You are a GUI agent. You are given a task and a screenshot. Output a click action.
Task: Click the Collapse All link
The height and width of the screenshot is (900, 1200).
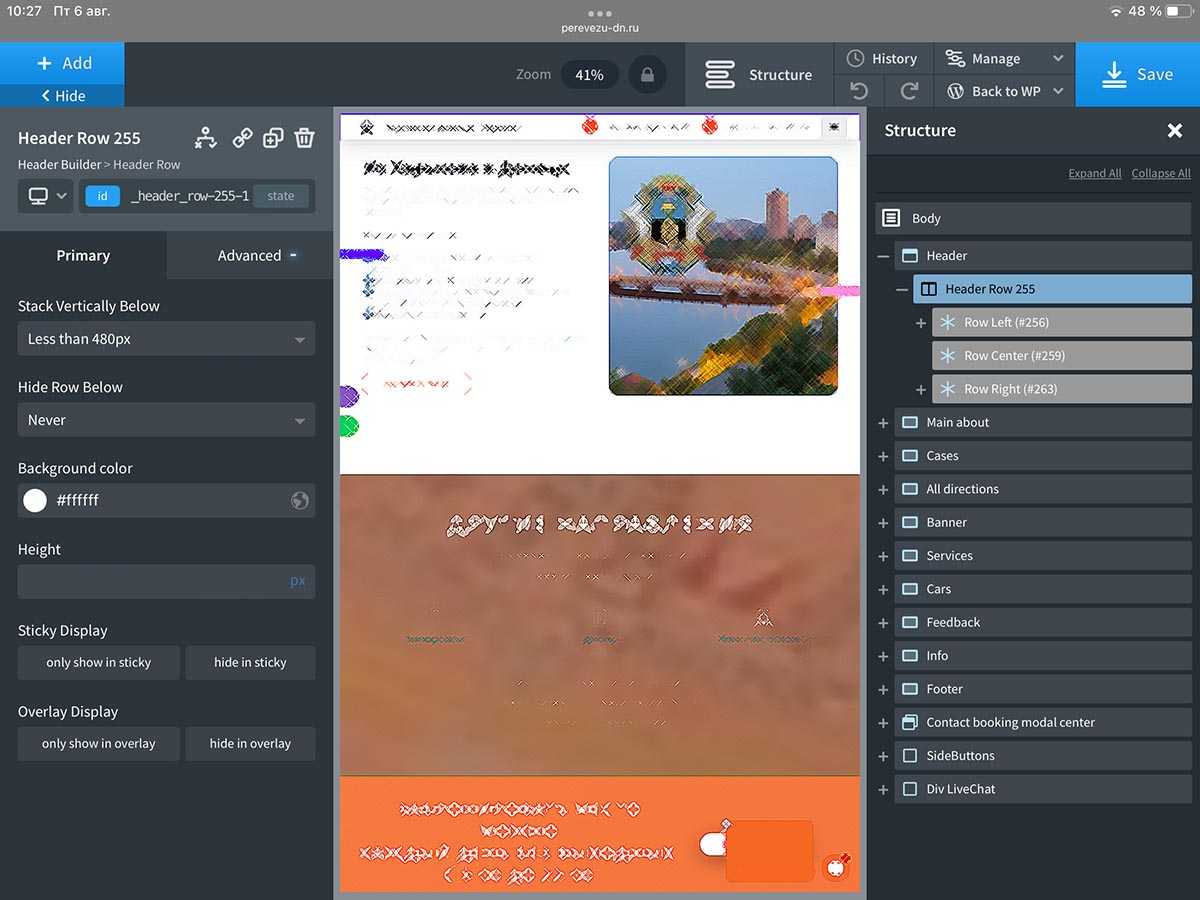point(1160,174)
